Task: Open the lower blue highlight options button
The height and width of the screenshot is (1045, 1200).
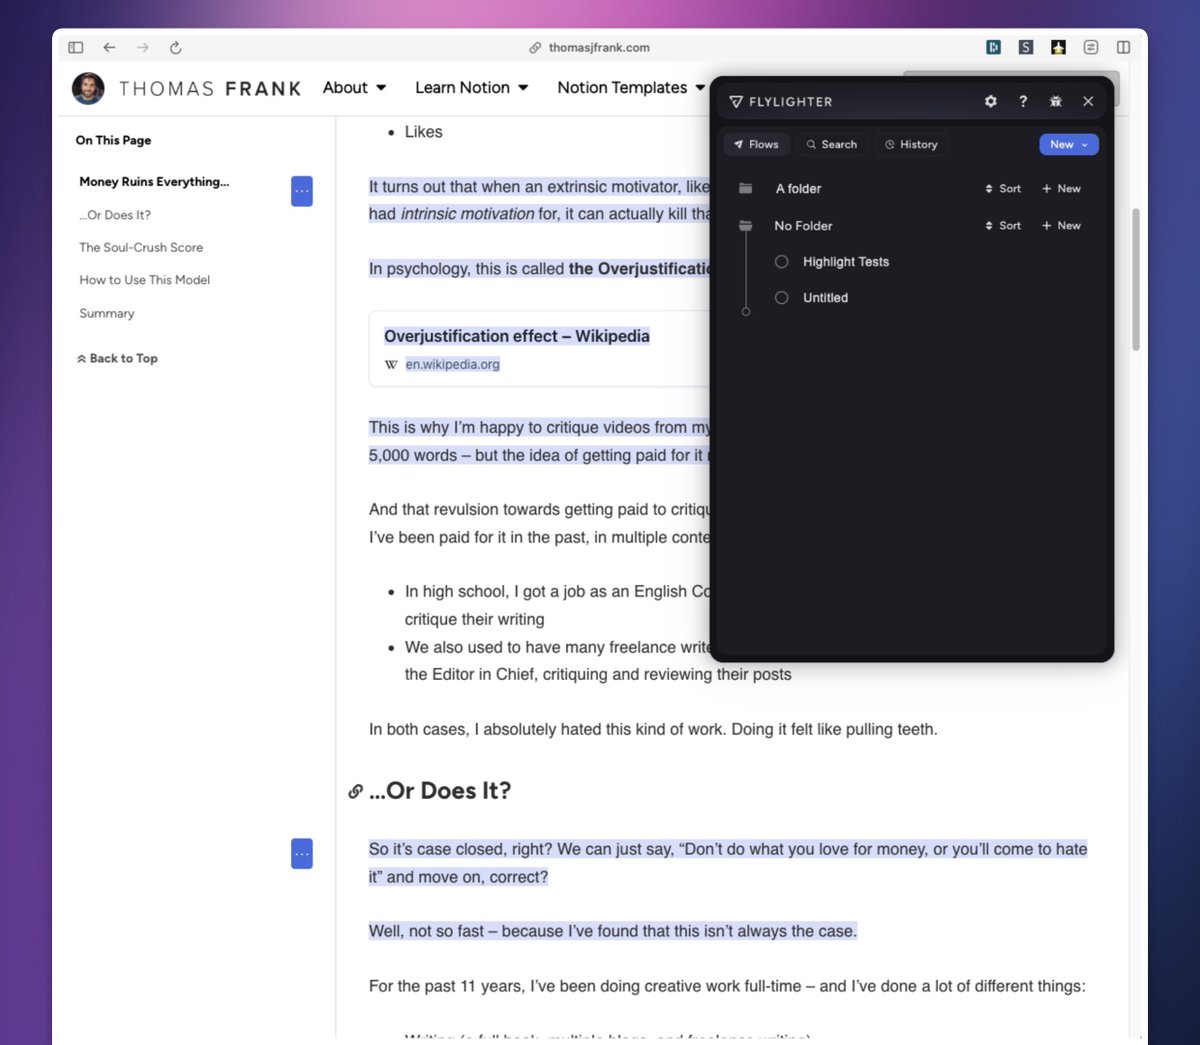Action: pyautogui.click(x=302, y=853)
